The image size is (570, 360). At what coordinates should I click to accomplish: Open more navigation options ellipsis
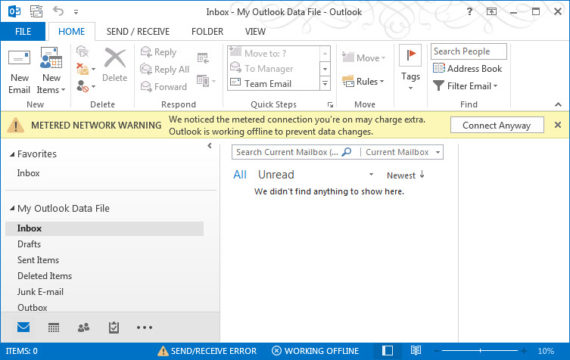[x=144, y=328]
